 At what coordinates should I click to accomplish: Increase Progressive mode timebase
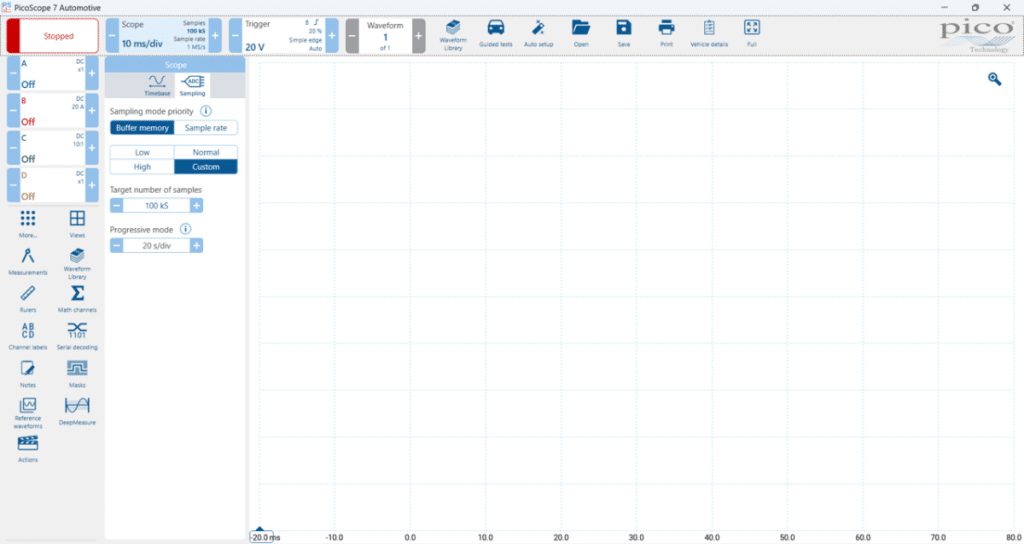pos(196,246)
